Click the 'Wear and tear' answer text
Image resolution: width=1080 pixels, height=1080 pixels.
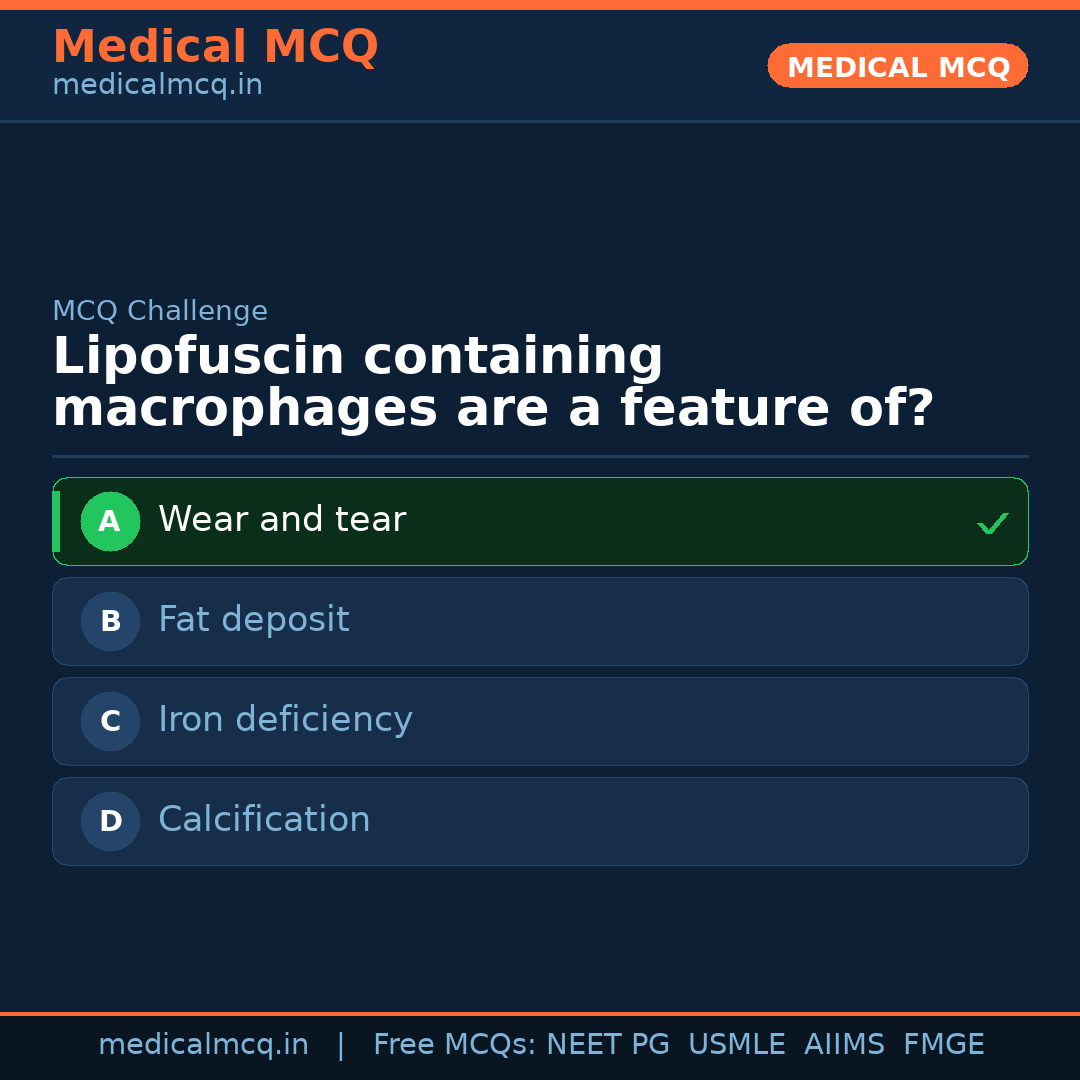click(x=282, y=520)
